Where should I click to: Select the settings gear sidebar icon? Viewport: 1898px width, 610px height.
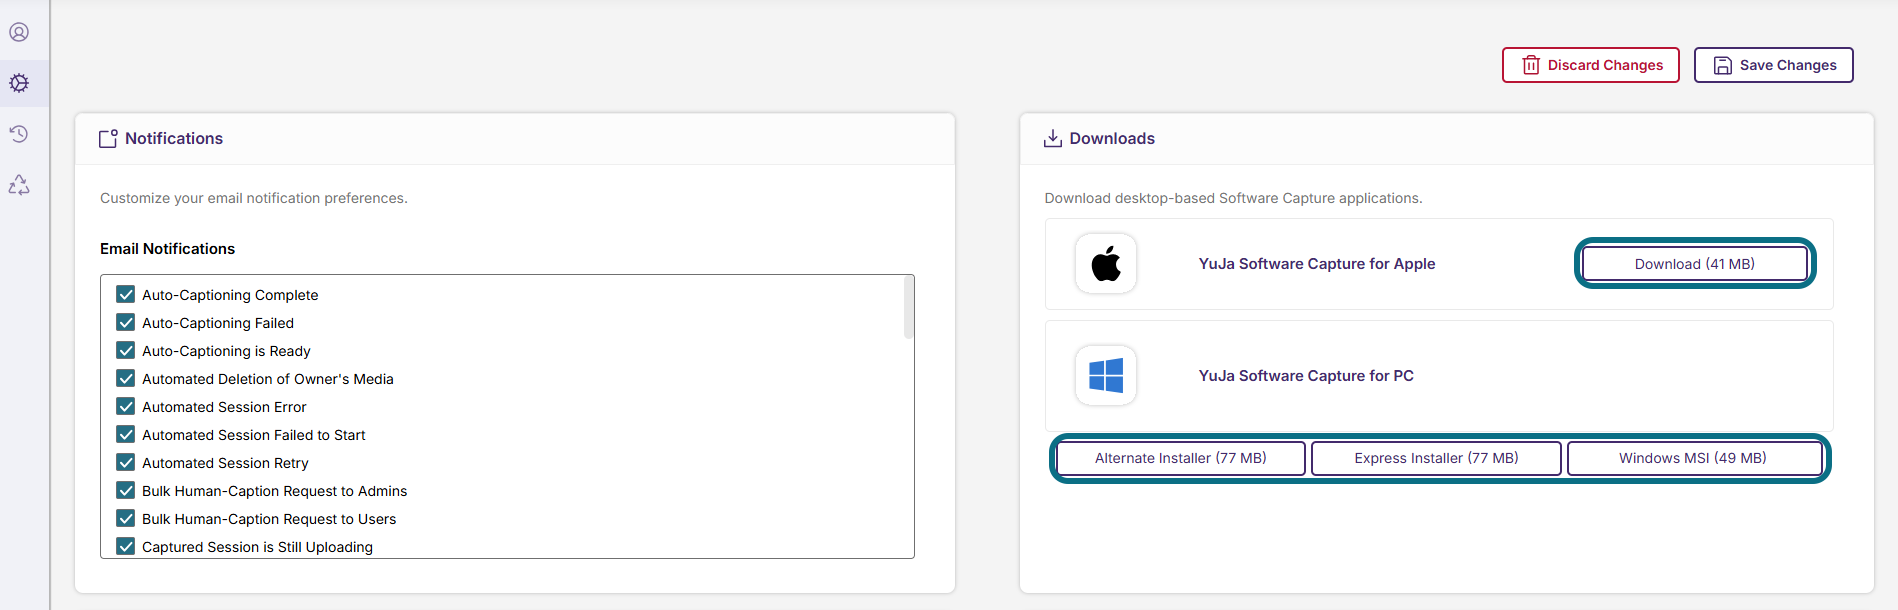click(x=19, y=83)
